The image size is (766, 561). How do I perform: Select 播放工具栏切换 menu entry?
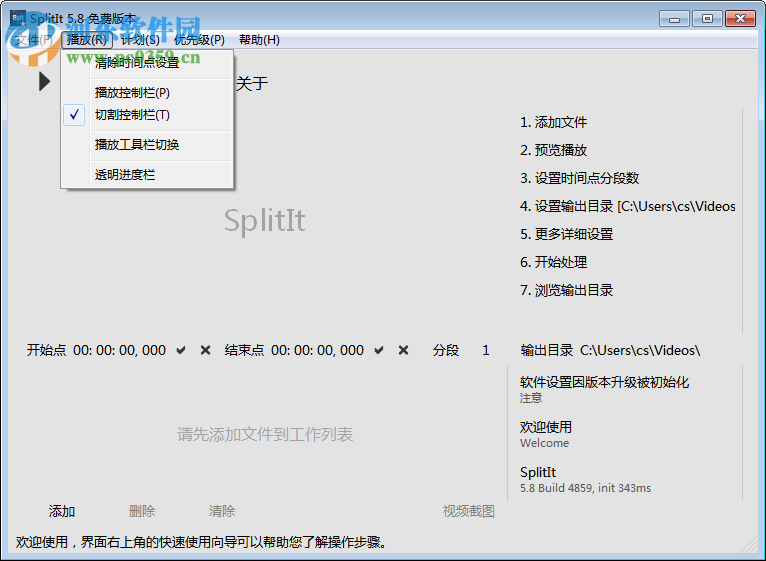pyautogui.click(x=147, y=145)
